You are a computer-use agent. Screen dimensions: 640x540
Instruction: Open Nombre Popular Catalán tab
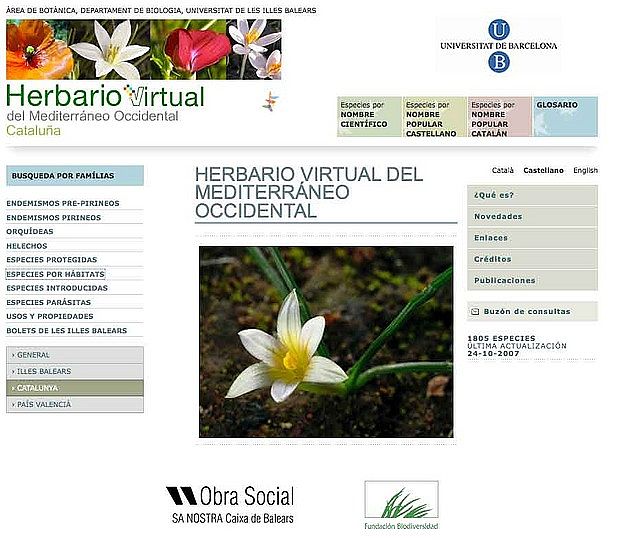tap(499, 117)
